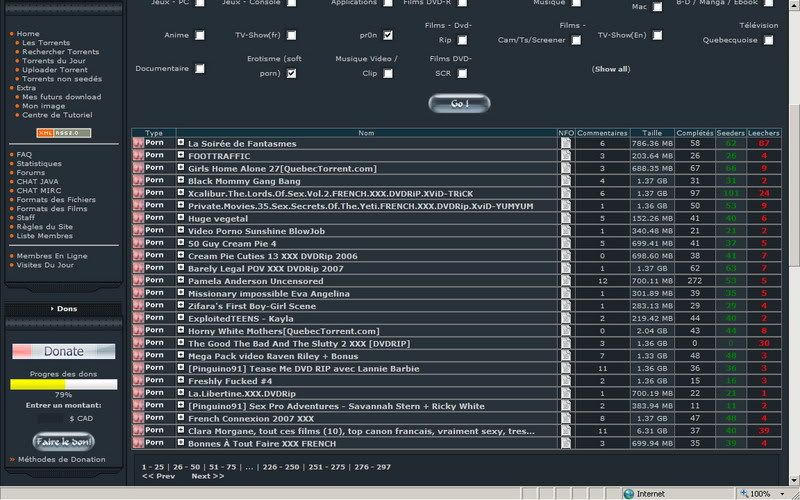Expand the Pamela Anderson Uncensored row
The width and height of the screenshot is (800, 500).
tap(181, 280)
